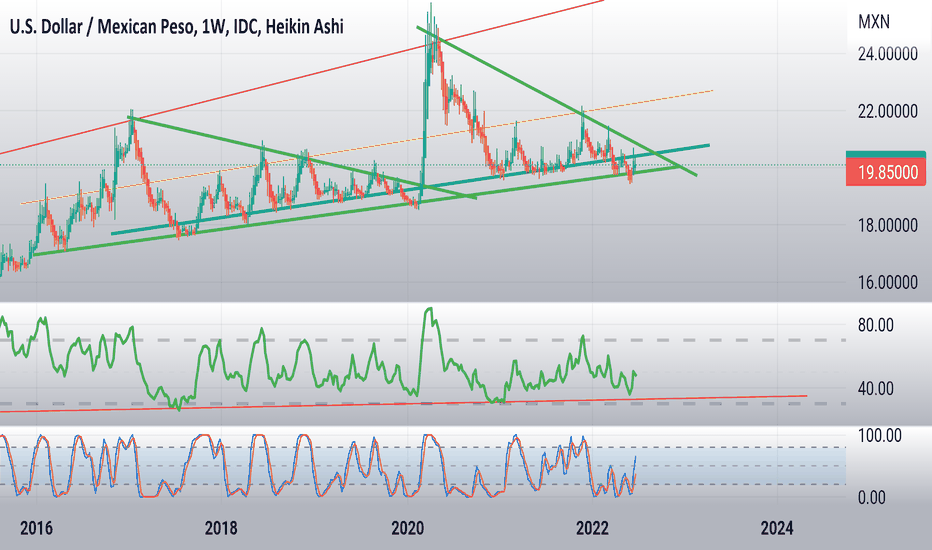Click the current price label 19.85000
This screenshot has width=932, height=550.
886,172
